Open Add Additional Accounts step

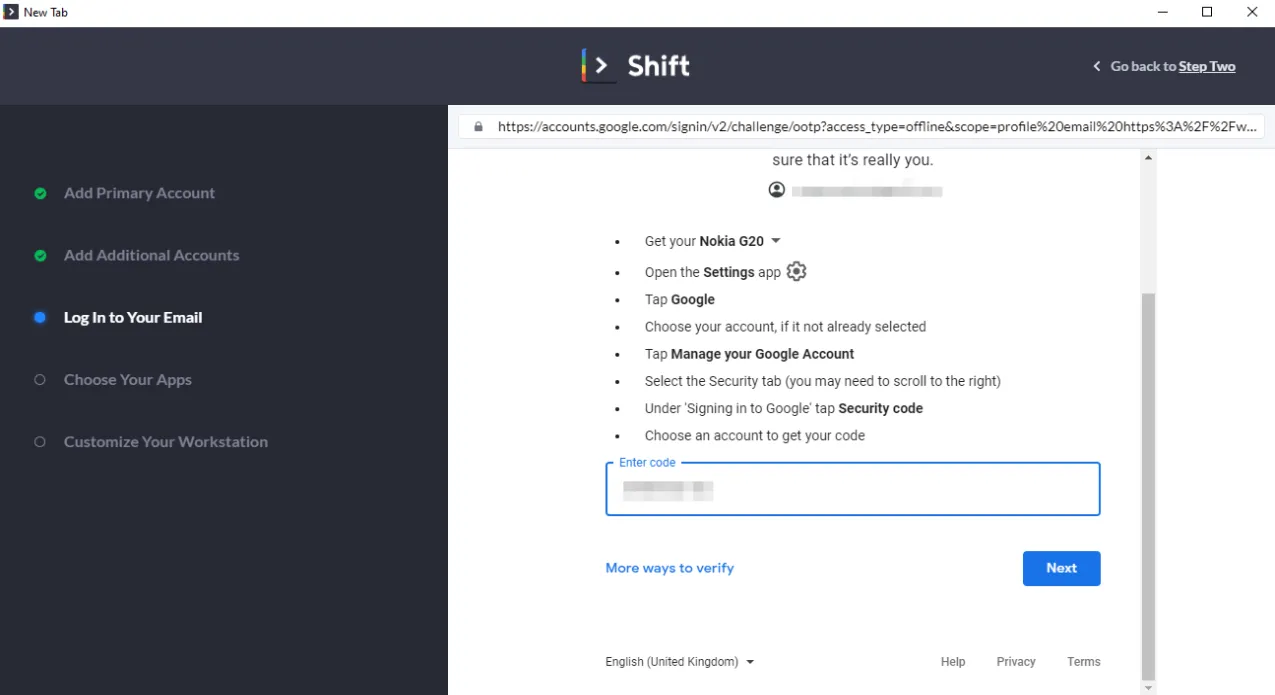(x=152, y=255)
